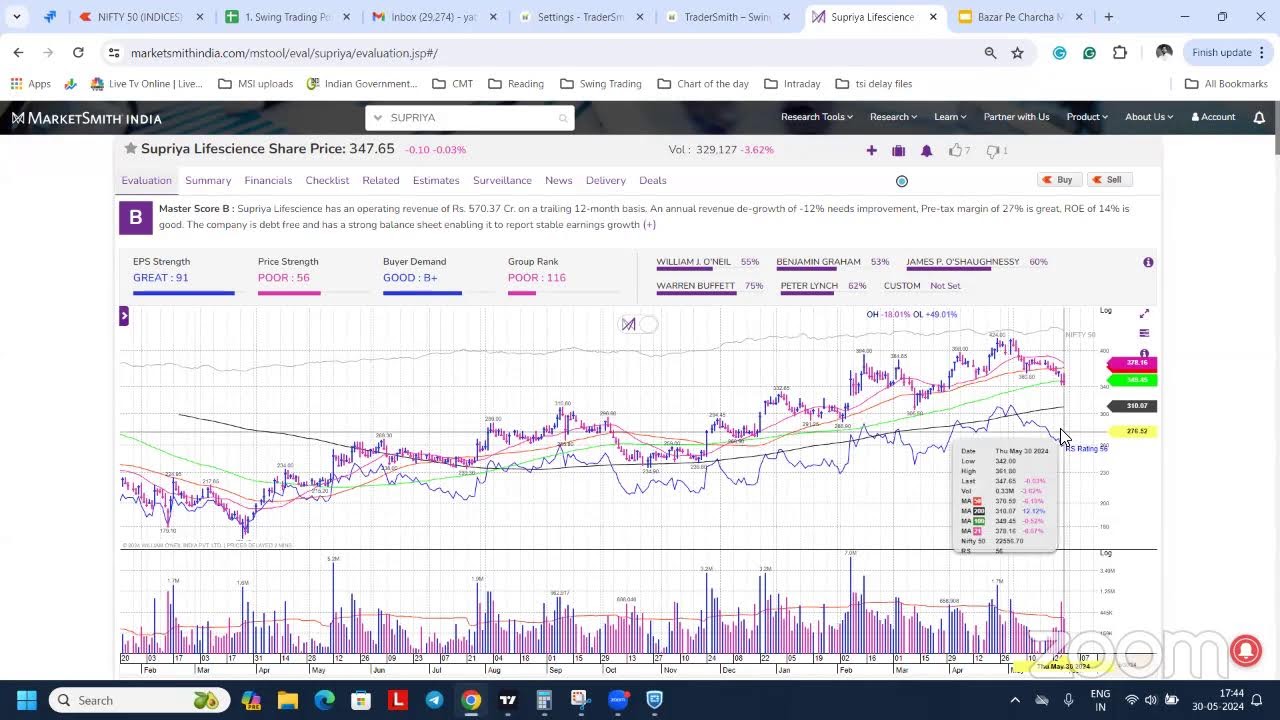Open the portfolio briefcase icon
Screen dimensions: 1280x720
point(898,150)
